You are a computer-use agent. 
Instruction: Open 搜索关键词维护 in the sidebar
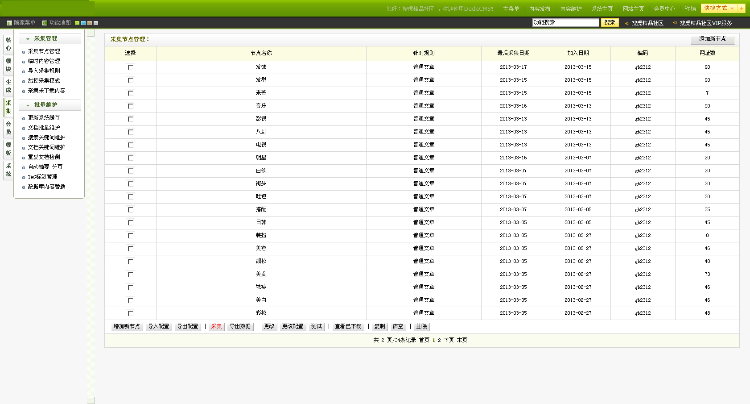pyautogui.click(x=46, y=138)
